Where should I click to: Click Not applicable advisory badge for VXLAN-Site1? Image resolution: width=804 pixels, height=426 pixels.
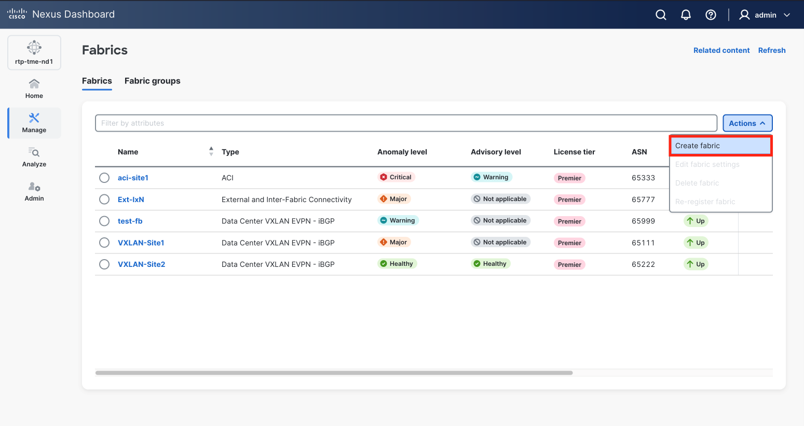(x=500, y=242)
